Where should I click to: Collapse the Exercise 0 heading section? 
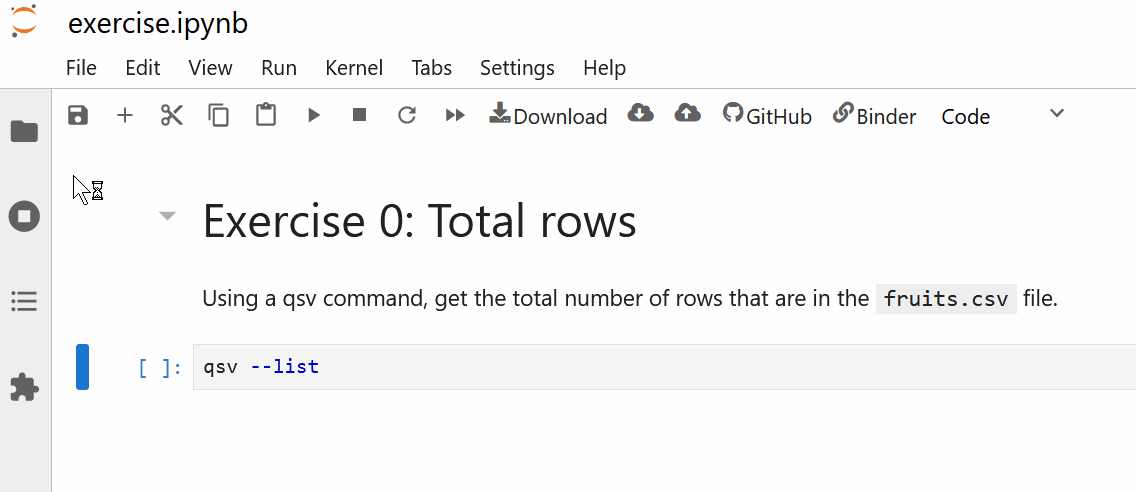point(168,217)
